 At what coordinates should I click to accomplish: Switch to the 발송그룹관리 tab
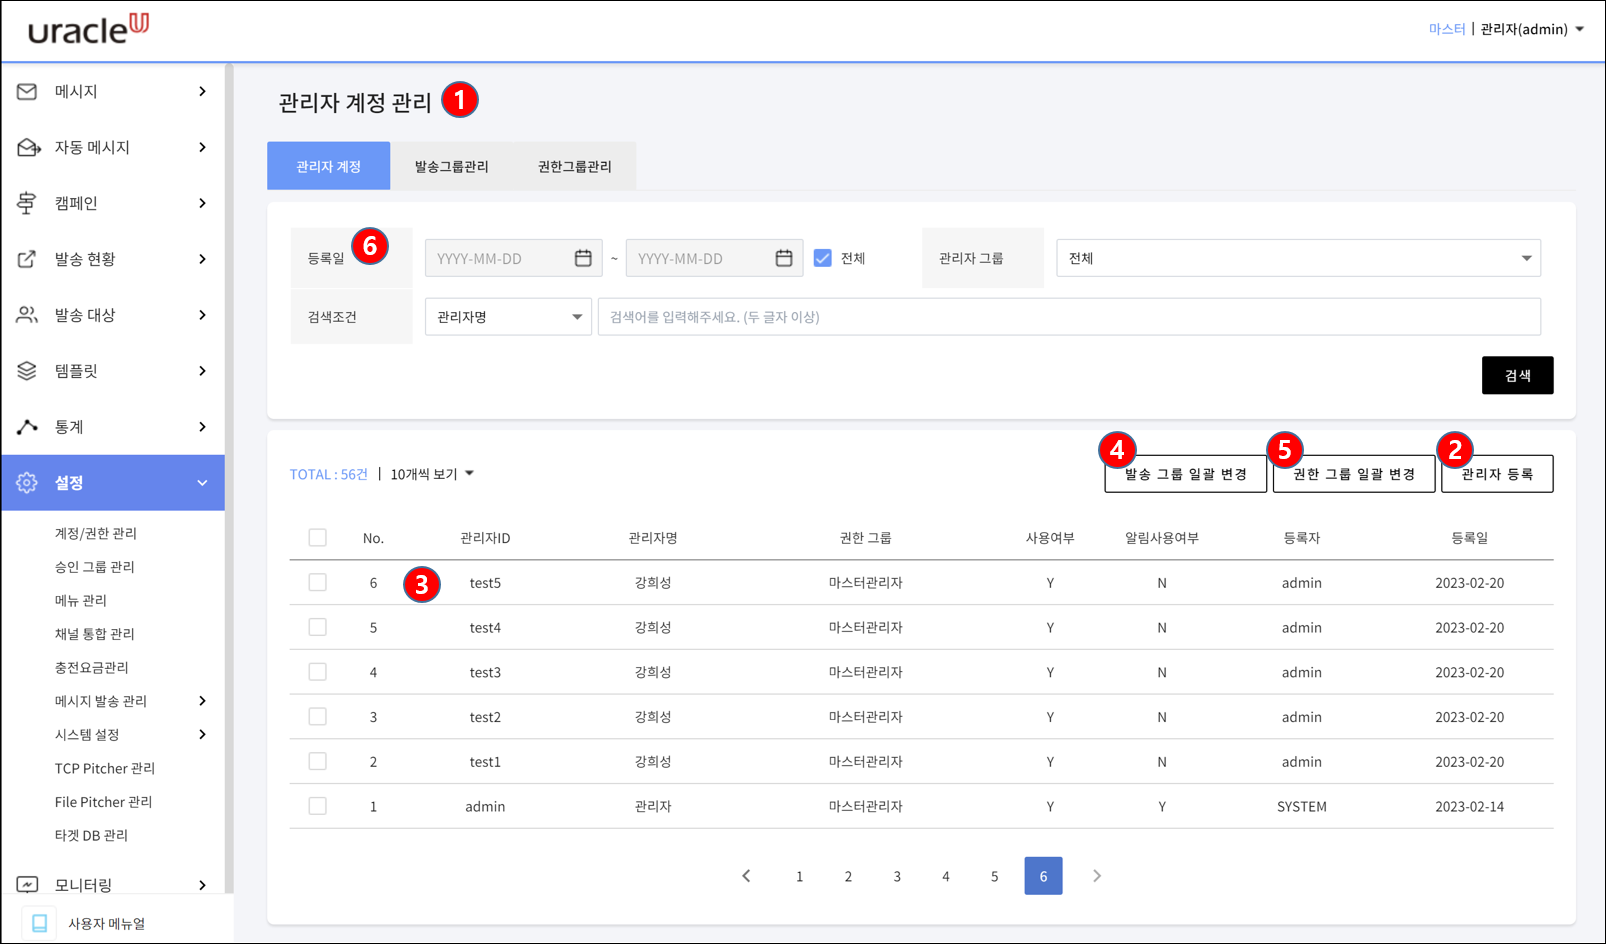[452, 166]
